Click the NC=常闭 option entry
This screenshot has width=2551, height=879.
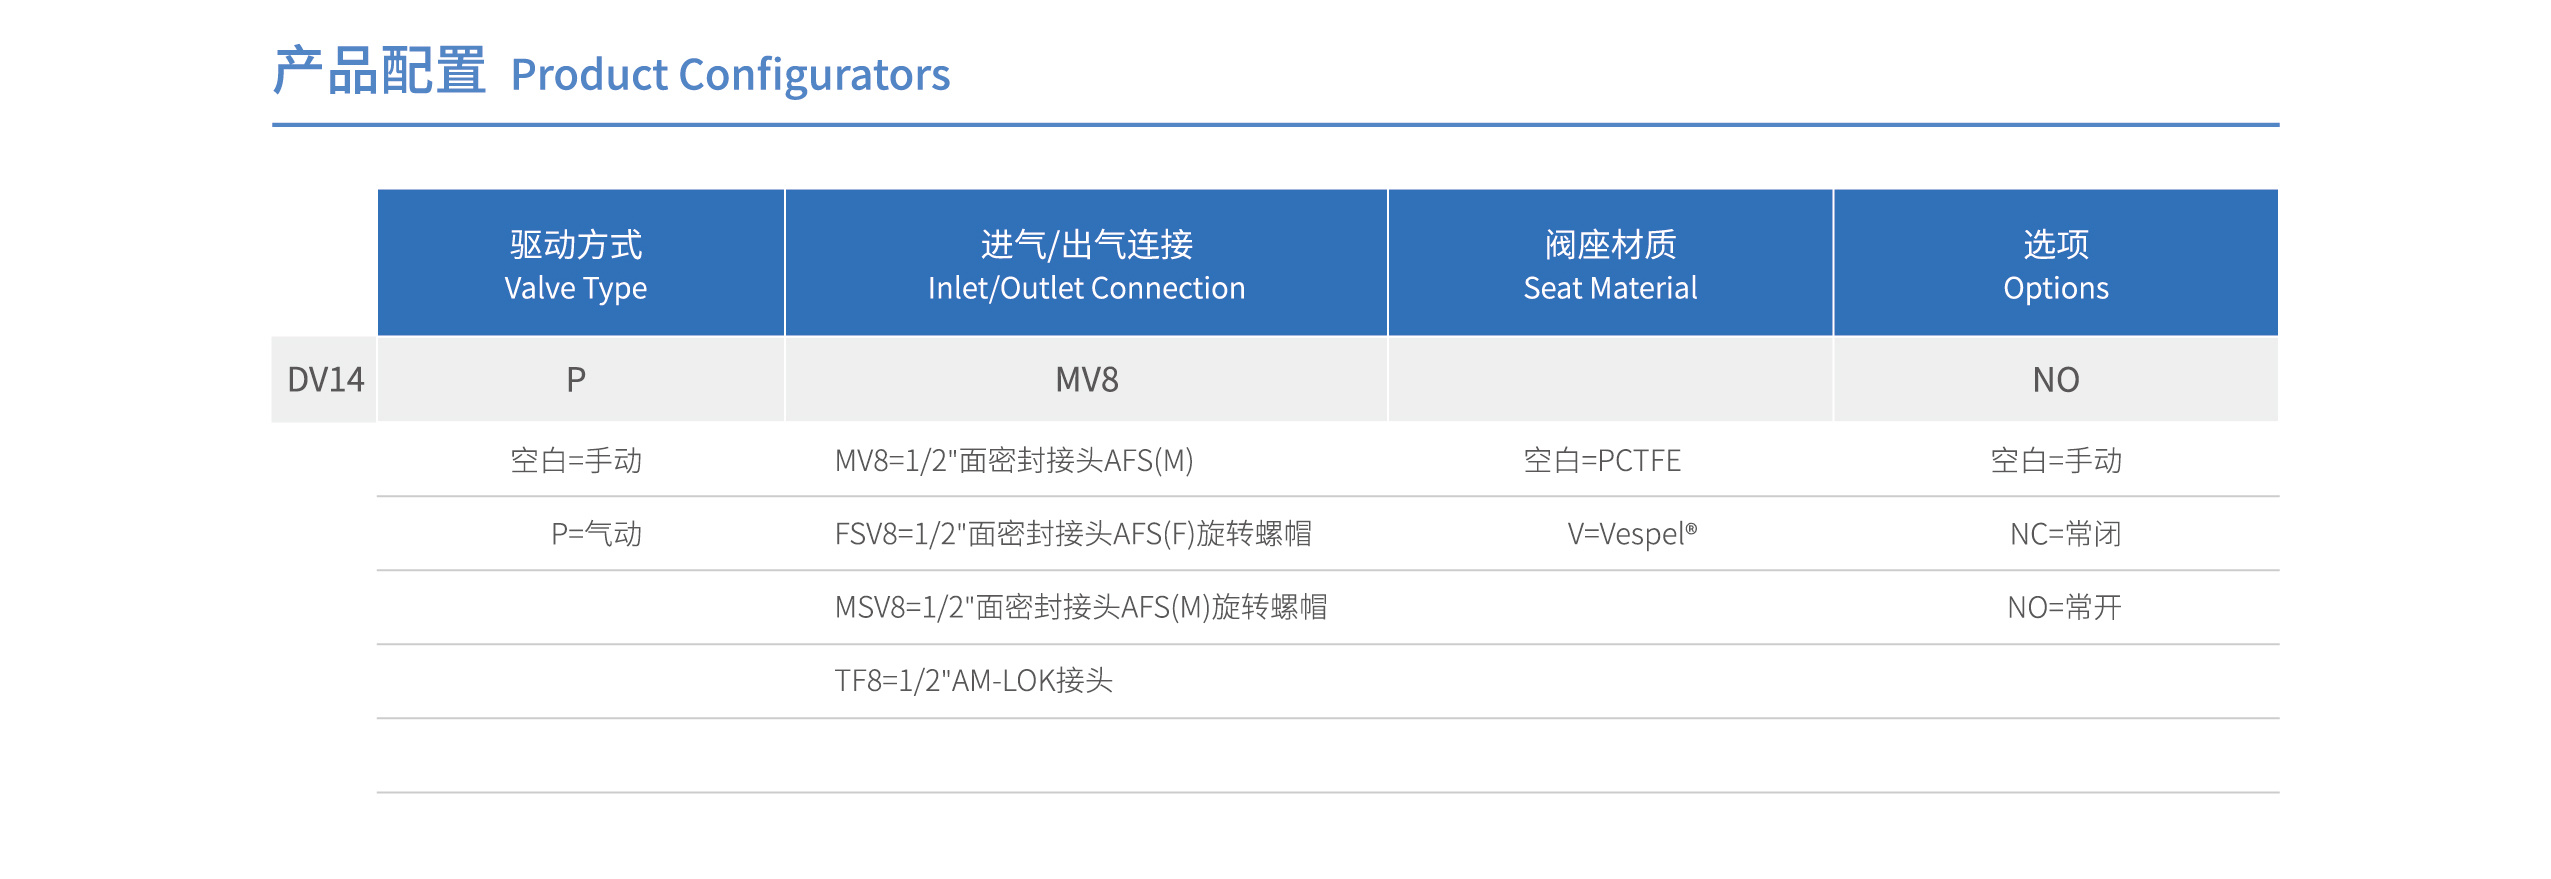[2066, 534]
